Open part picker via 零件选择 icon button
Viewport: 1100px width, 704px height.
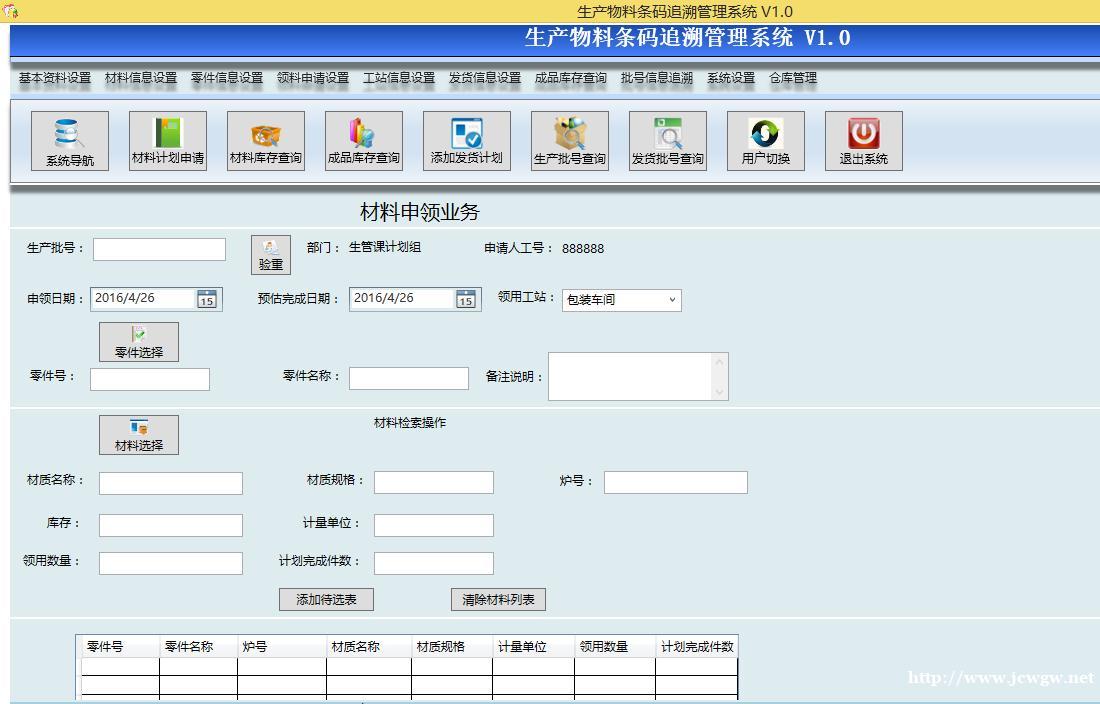click(x=139, y=341)
